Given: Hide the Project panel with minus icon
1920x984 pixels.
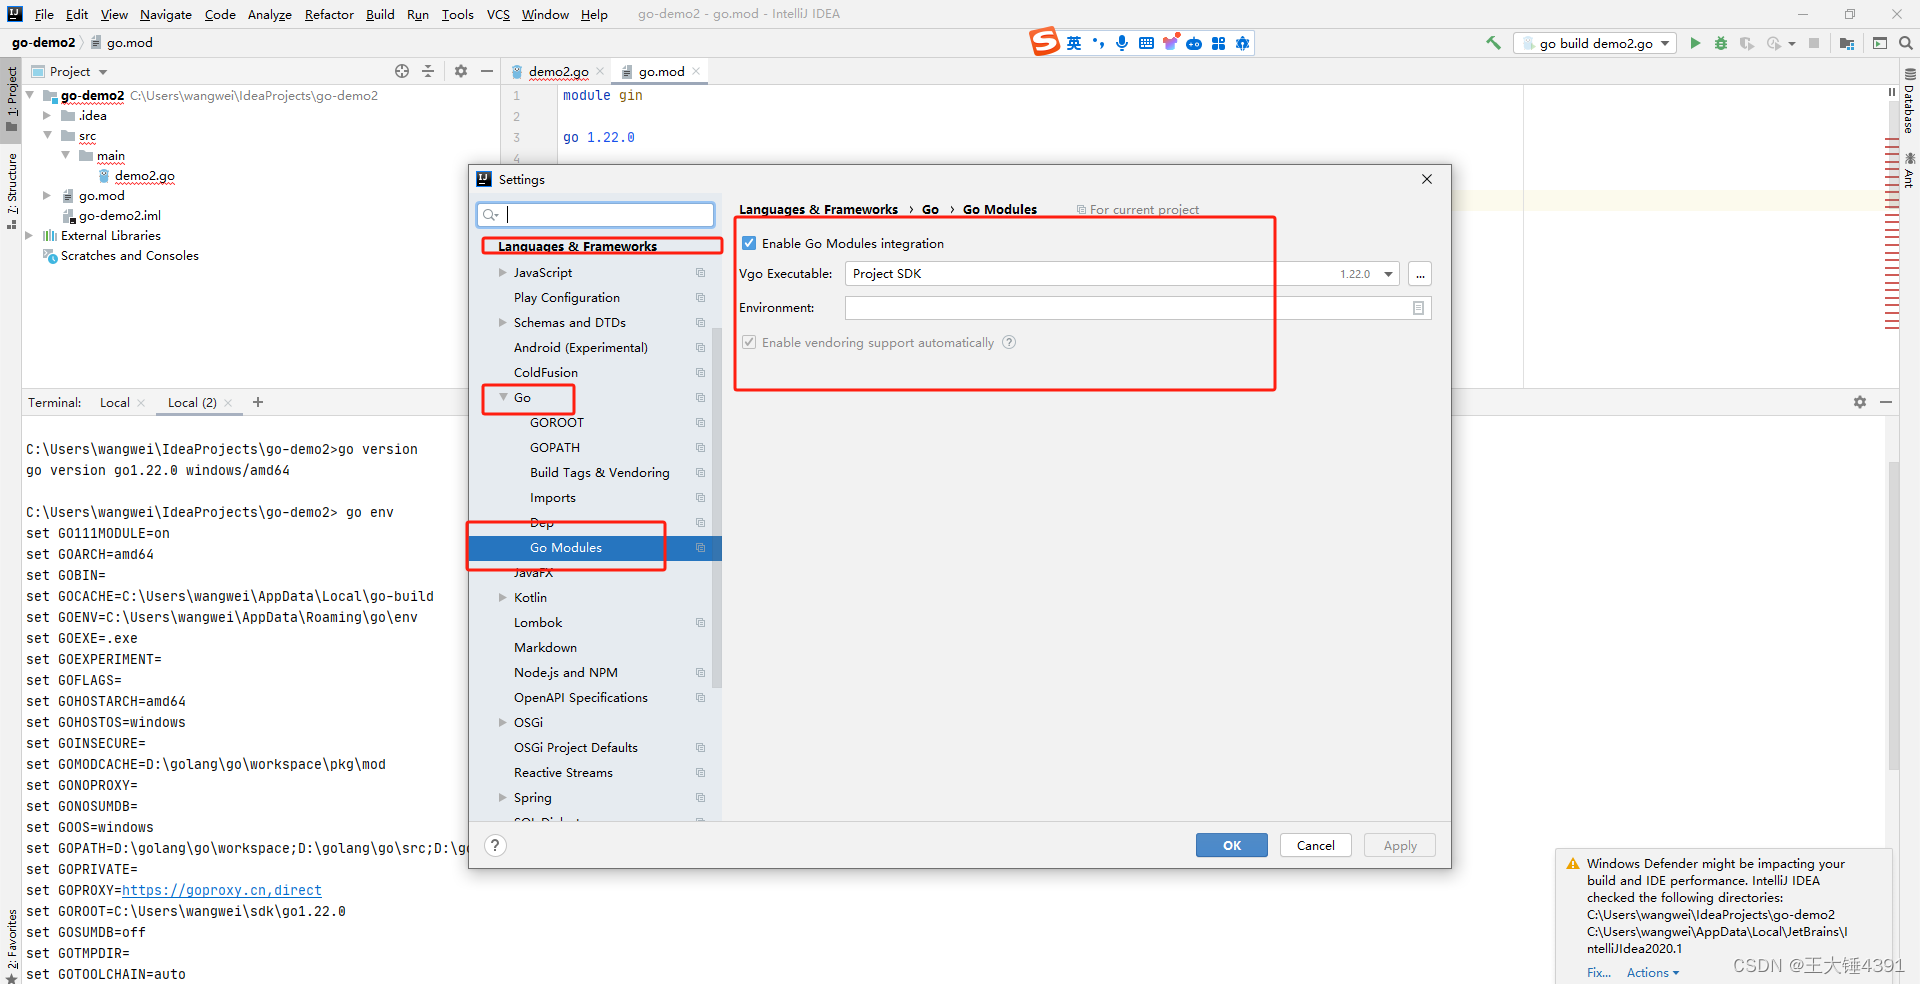Looking at the screenshot, I should point(487,71).
